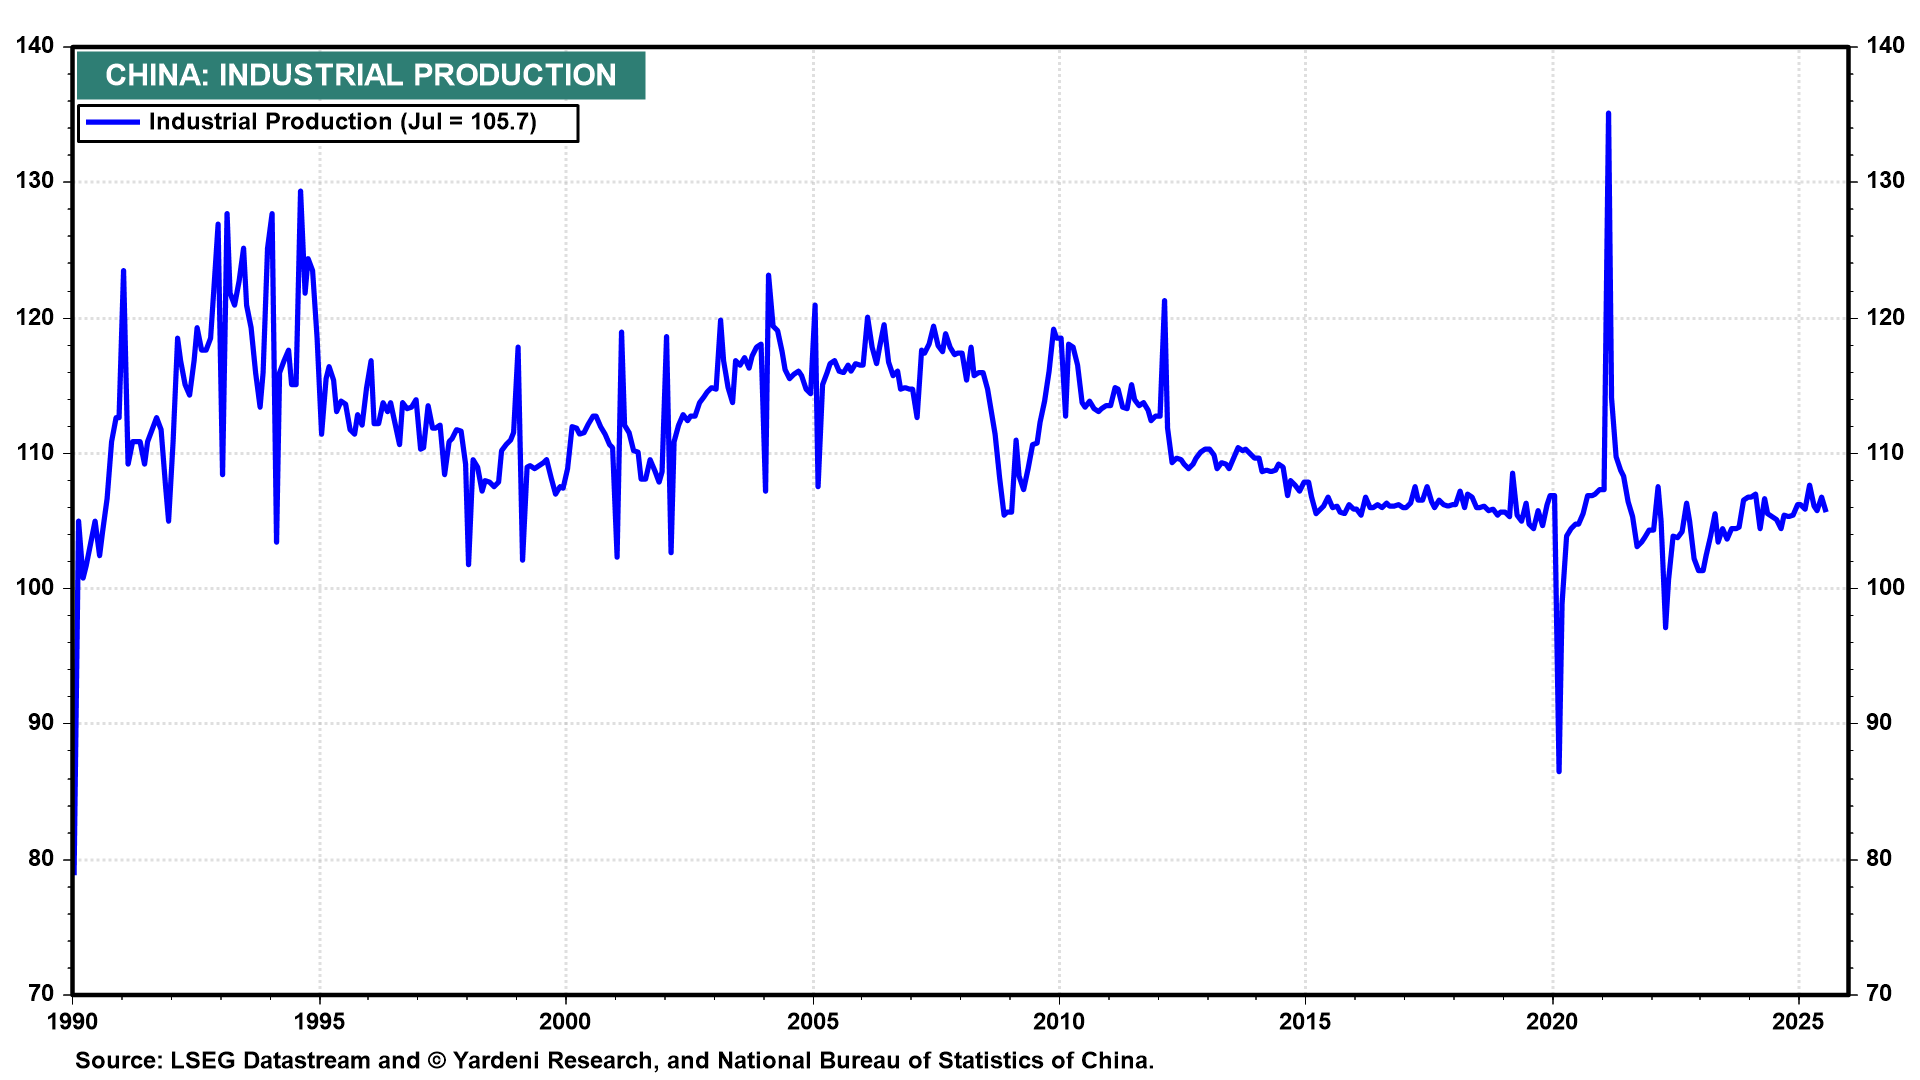Image resolution: width=1920 pixels, height=1080 pixels.
Task: Click the 2025 x-axis label
Action: pyautogui.click(x=1798, y=1021)
